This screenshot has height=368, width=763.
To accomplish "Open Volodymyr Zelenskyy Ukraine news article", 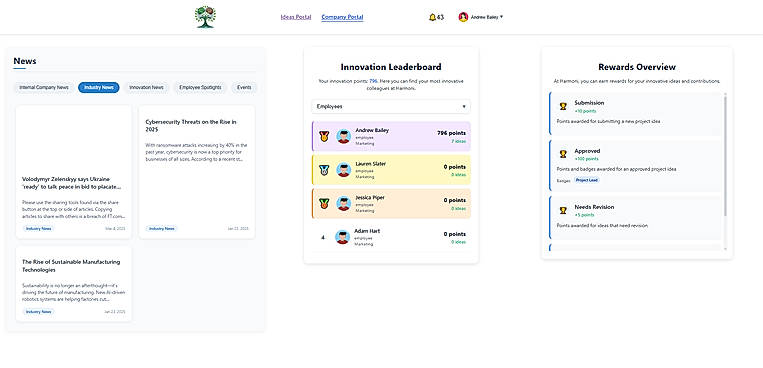I will click(73, 172).
